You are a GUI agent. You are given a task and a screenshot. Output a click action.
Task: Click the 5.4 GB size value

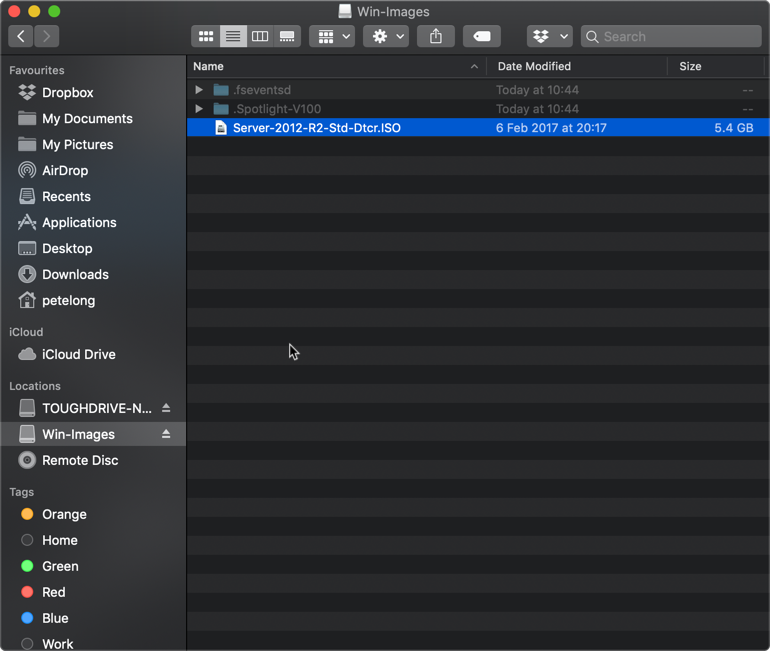click(x=734, y=128)
